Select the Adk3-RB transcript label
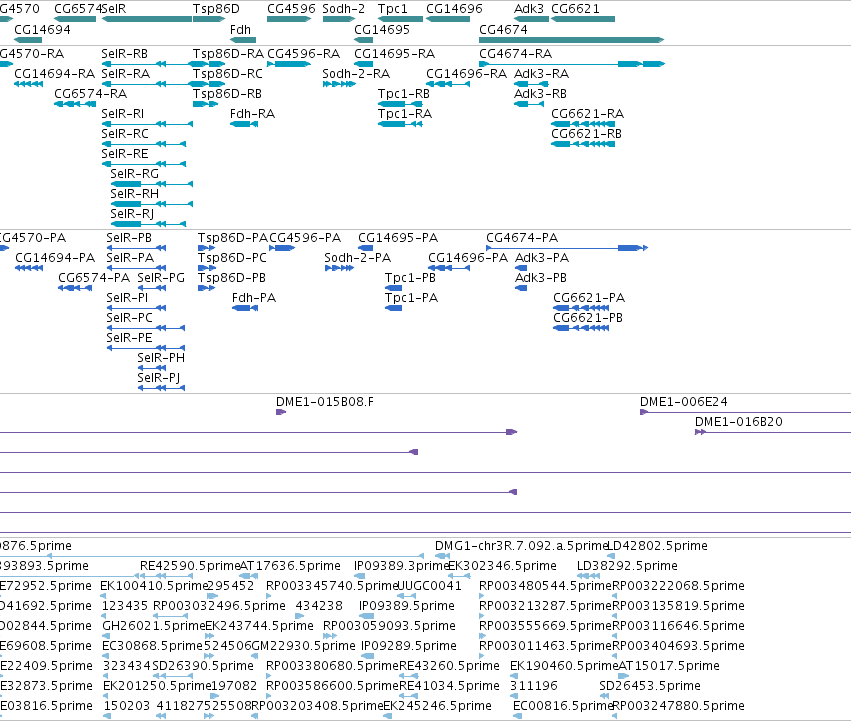 (x=540, y=94)
